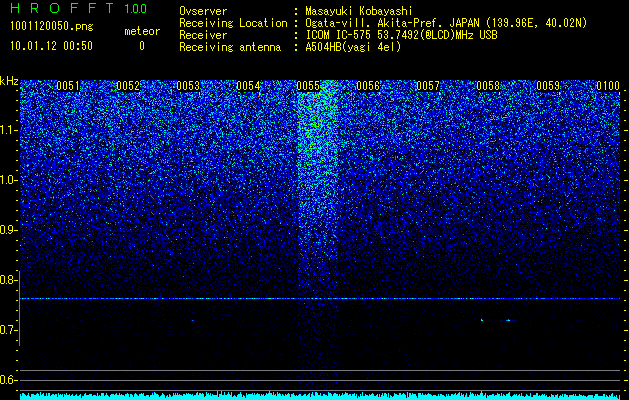629x400 pixels.
Task: Click the kHz axis unit label
Action: coord(9,81)
